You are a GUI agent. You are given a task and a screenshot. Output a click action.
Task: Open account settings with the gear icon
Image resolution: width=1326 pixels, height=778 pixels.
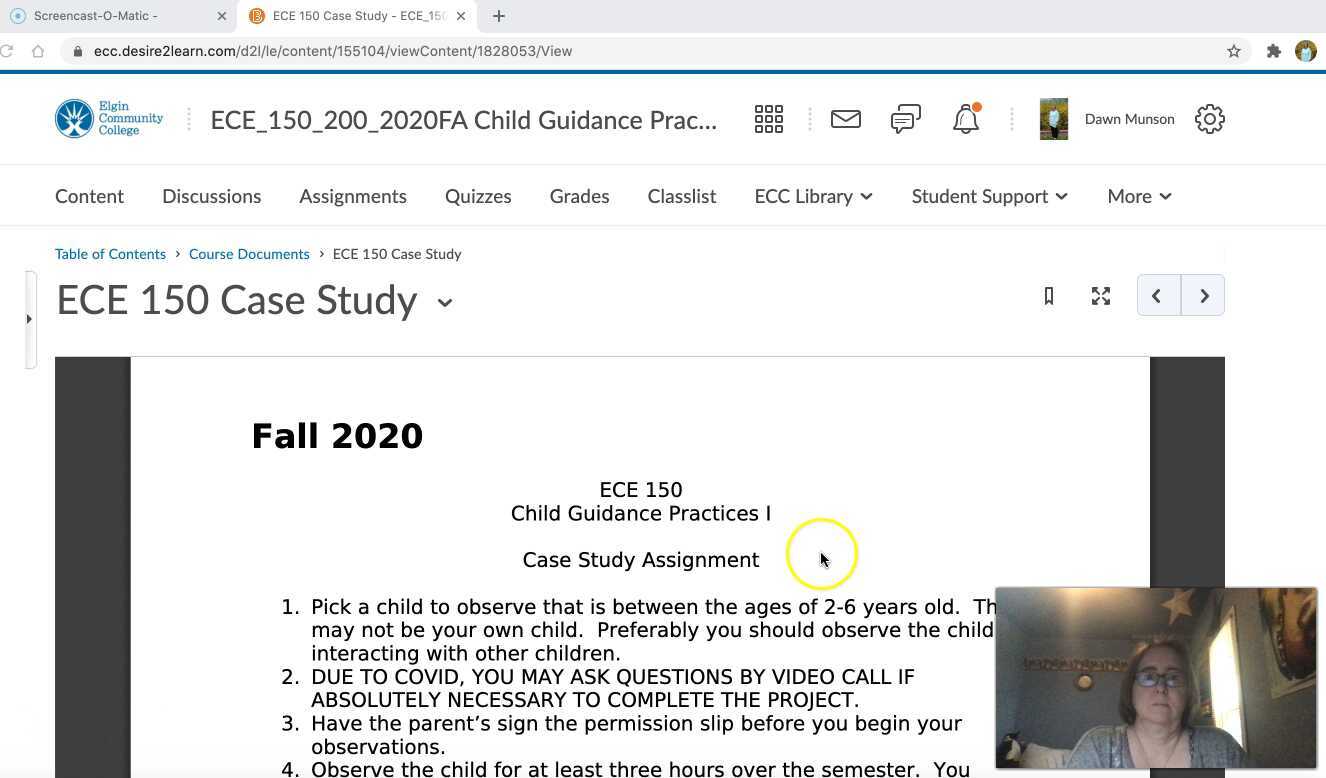tap(1209, 119)
